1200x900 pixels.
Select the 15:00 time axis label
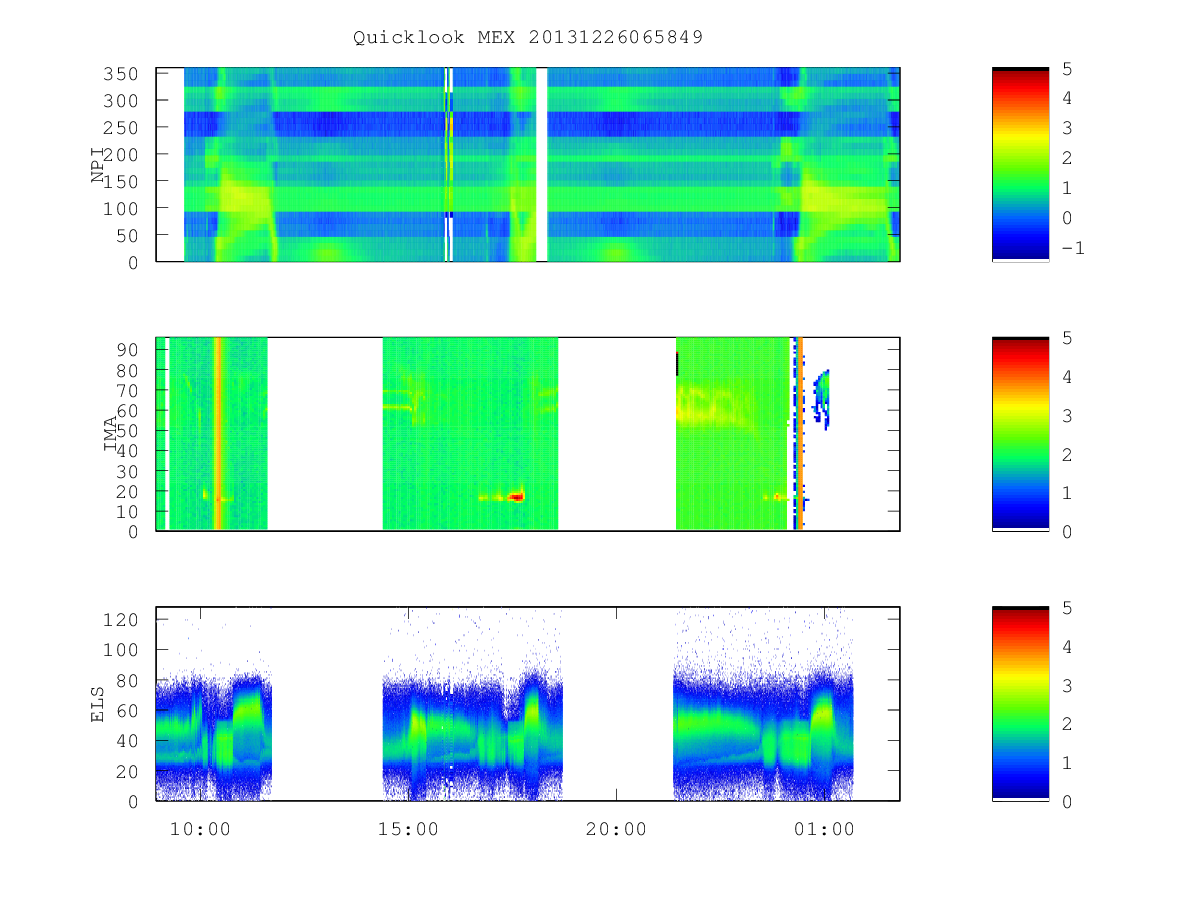pyautogui.click(x=410, y=829)
